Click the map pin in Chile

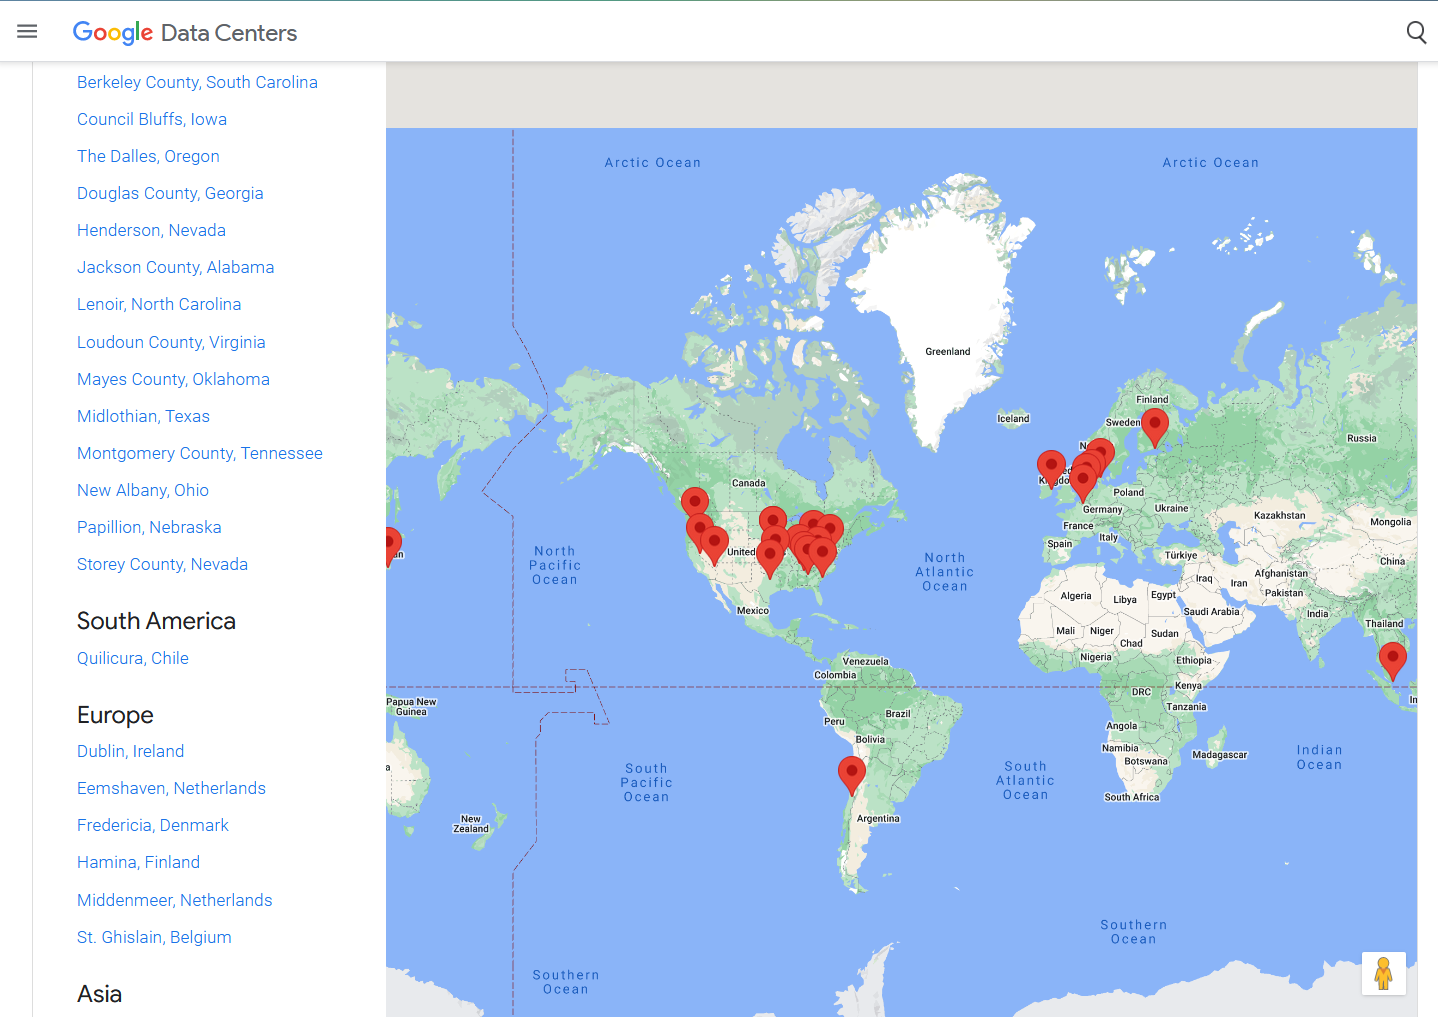tap(852, 772)
